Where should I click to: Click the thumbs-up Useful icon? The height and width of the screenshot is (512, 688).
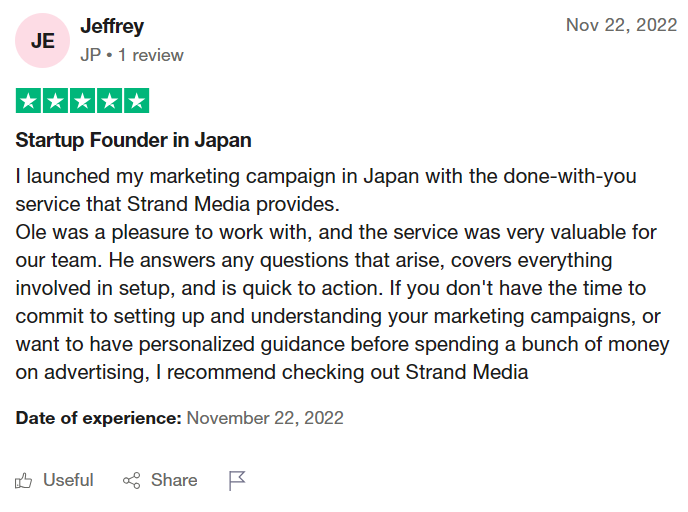[24, 481]
